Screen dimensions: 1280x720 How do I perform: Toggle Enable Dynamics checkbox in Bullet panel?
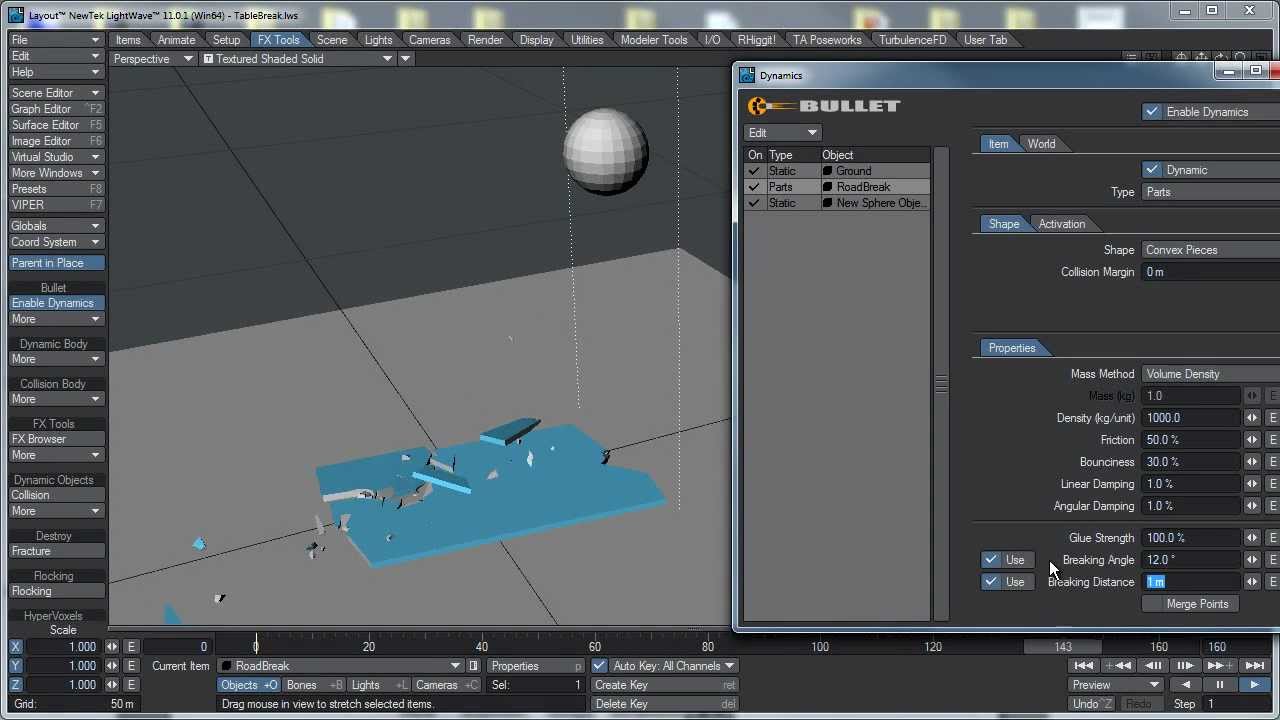[1152, 112]
